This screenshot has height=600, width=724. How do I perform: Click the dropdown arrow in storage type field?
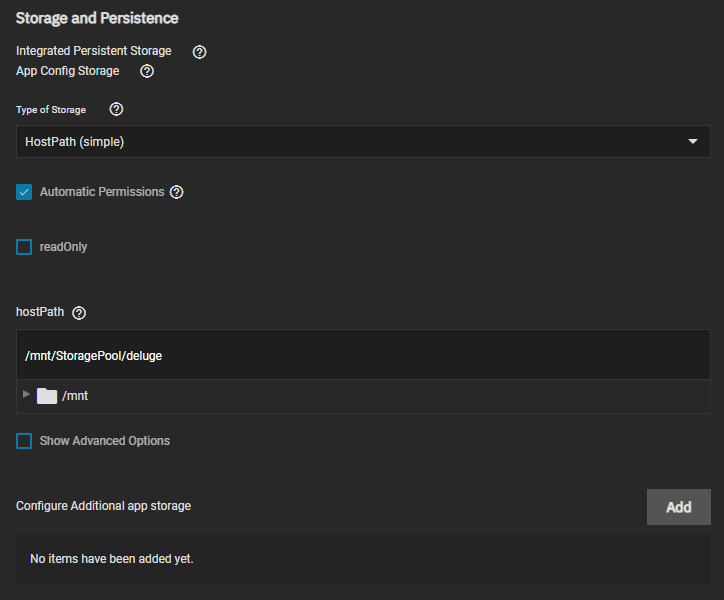point(693,142)
